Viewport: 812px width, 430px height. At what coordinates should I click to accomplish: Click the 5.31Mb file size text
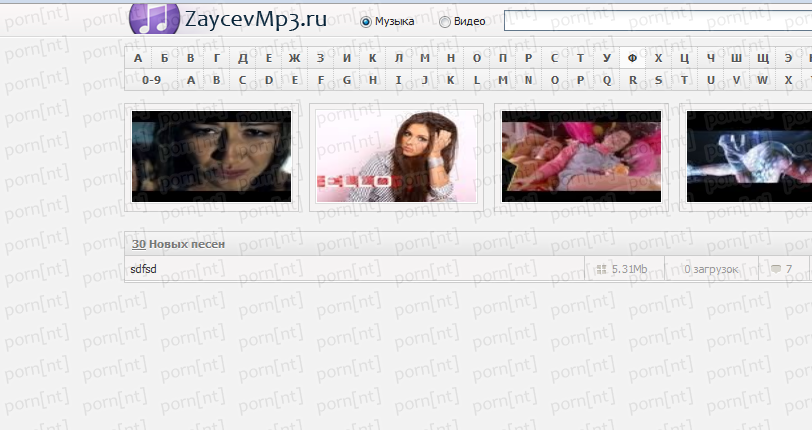click(629, 269)
